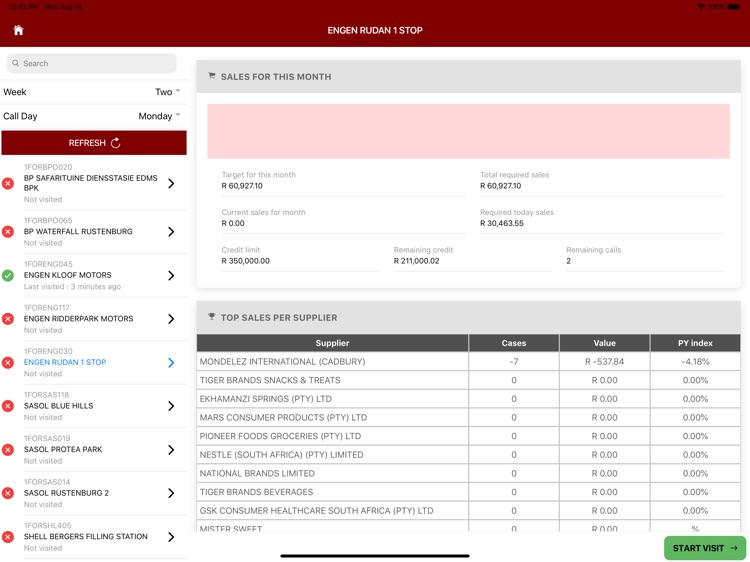This screenshot has height=562, width=750.
Task: Open ENGEN RIDDERPARK MOTORS chevron
Action: click(x=171, y=319)
